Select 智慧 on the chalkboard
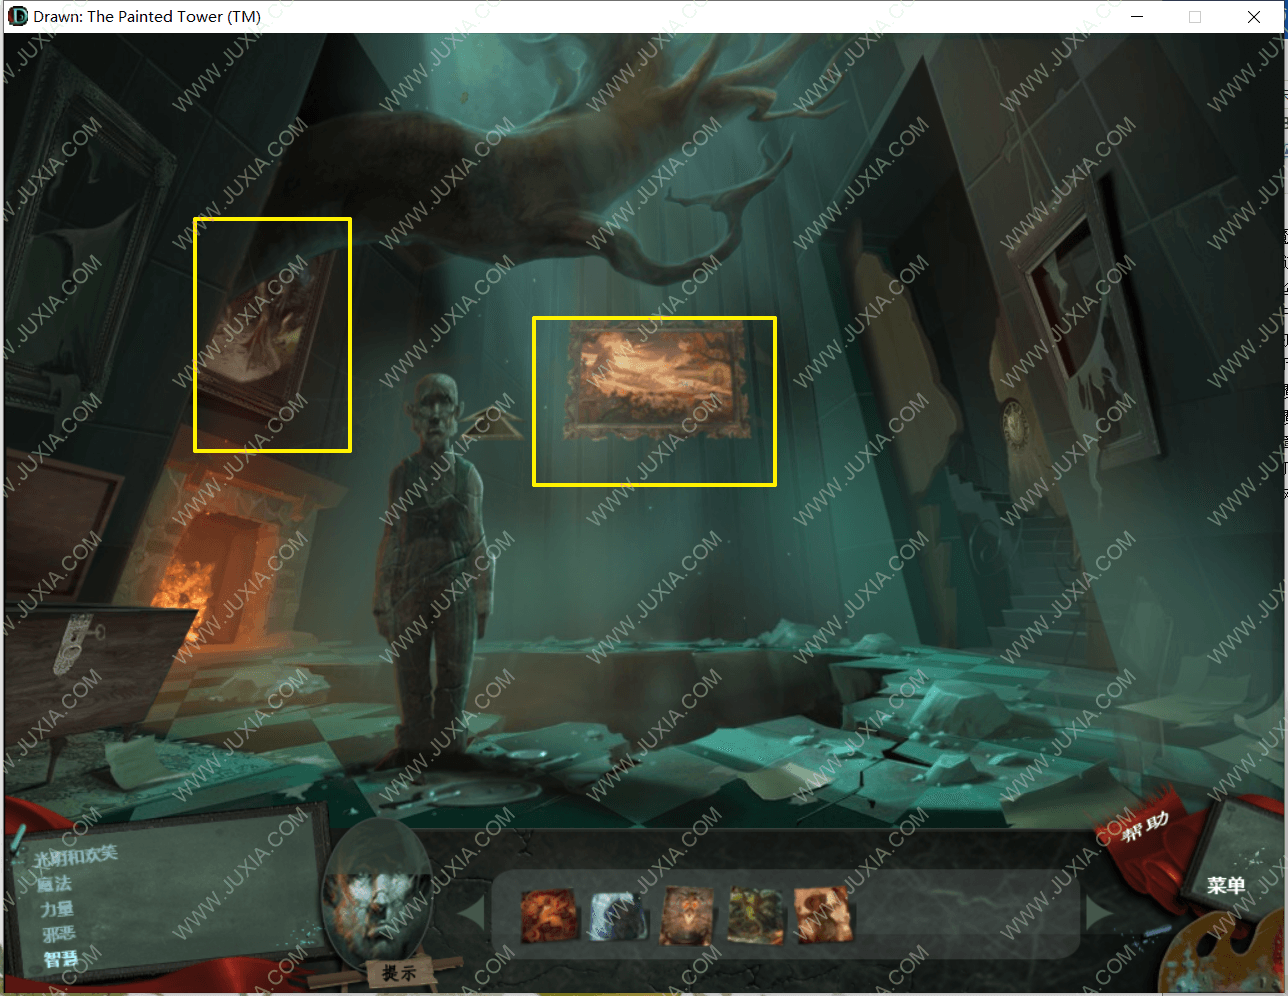The image size is (1288, 996). tap(61, 960)
